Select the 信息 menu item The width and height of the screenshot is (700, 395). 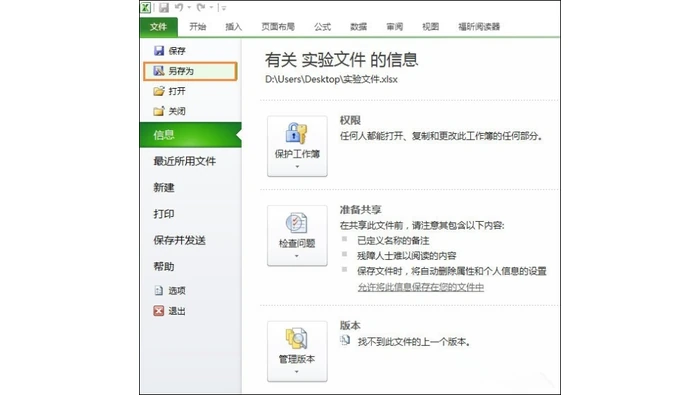click(191, 135)
